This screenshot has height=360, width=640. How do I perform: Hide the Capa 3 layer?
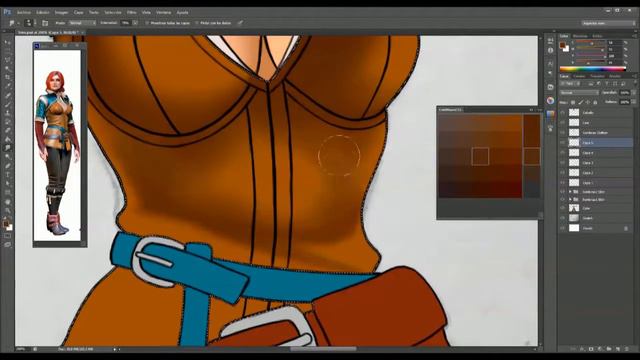[x=563, y=162]
